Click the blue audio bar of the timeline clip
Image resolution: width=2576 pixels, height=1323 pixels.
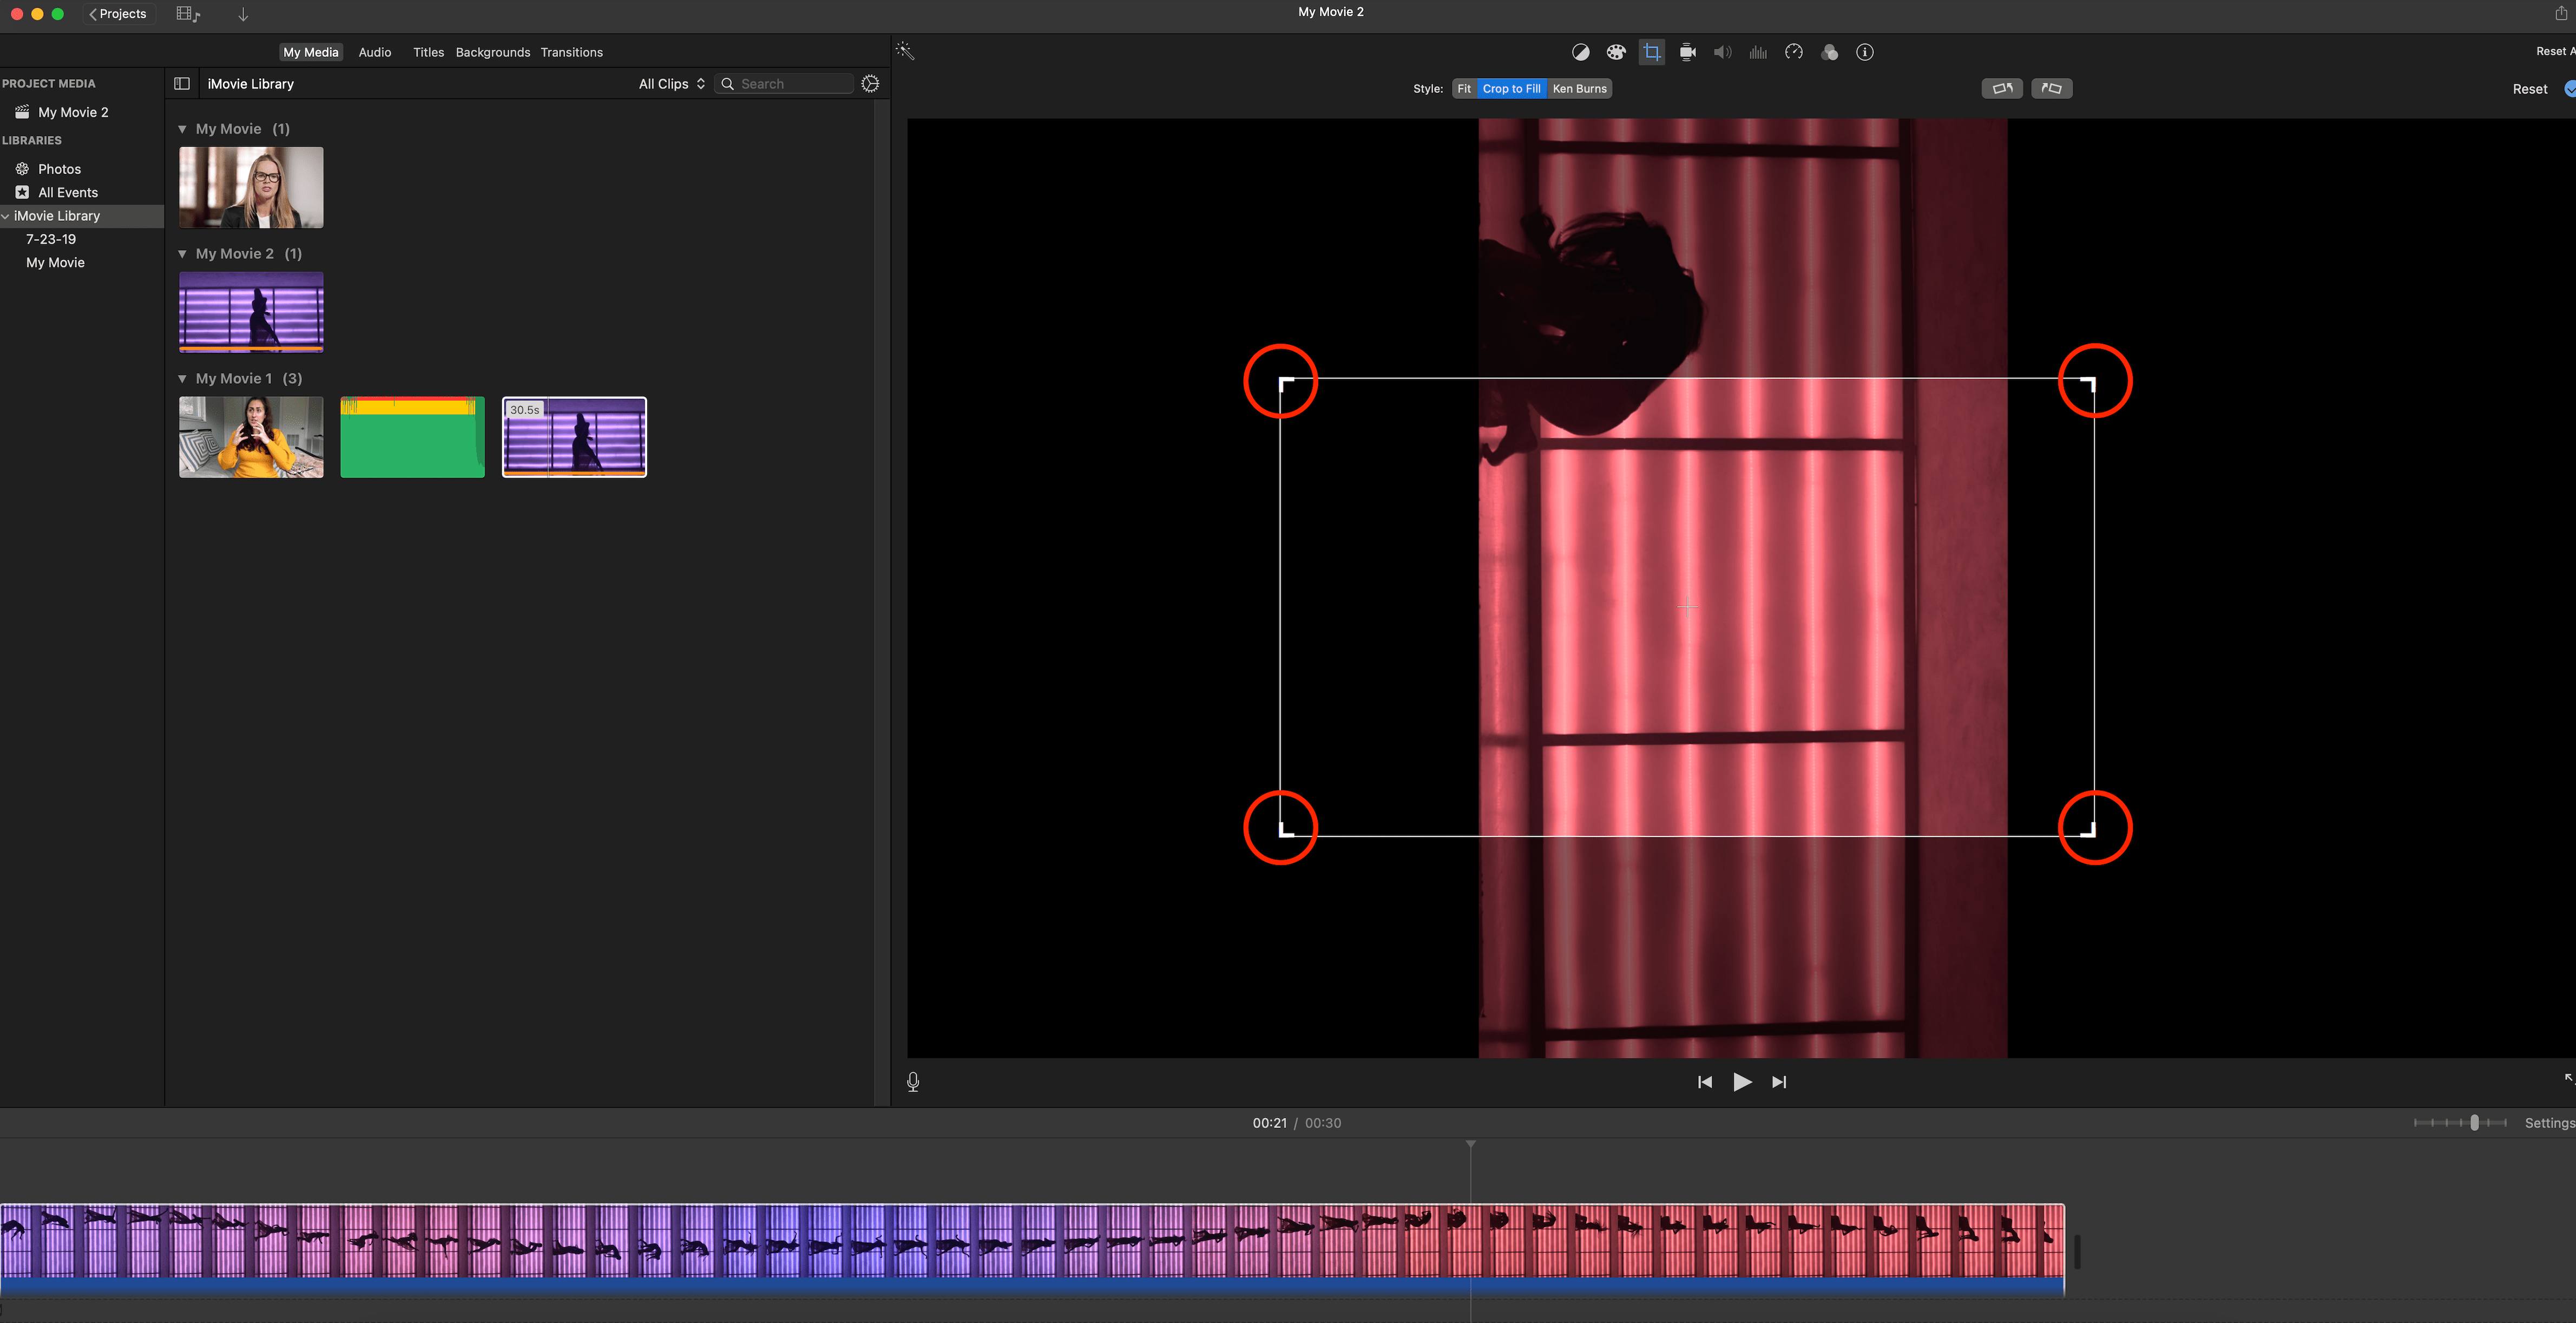(1032, 1287)
